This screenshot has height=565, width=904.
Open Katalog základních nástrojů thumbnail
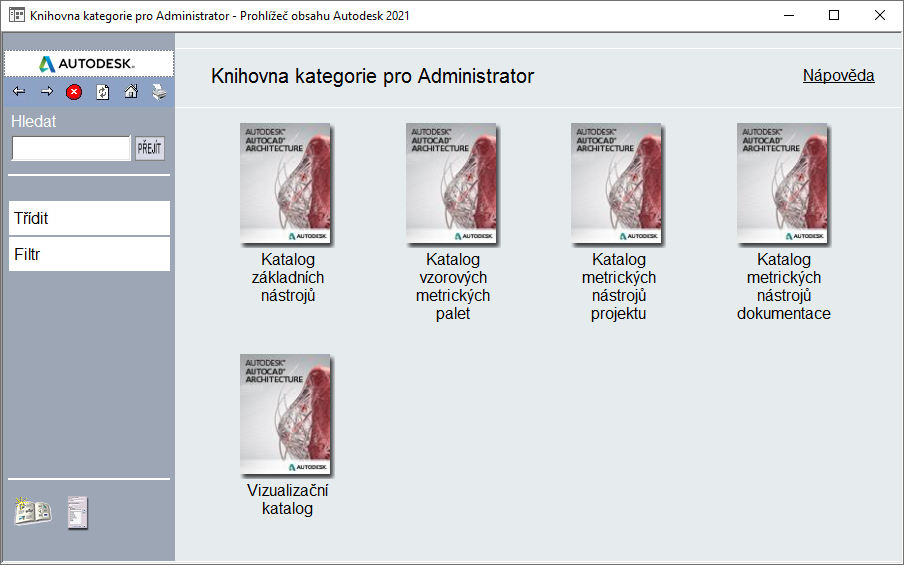(286, 184)
